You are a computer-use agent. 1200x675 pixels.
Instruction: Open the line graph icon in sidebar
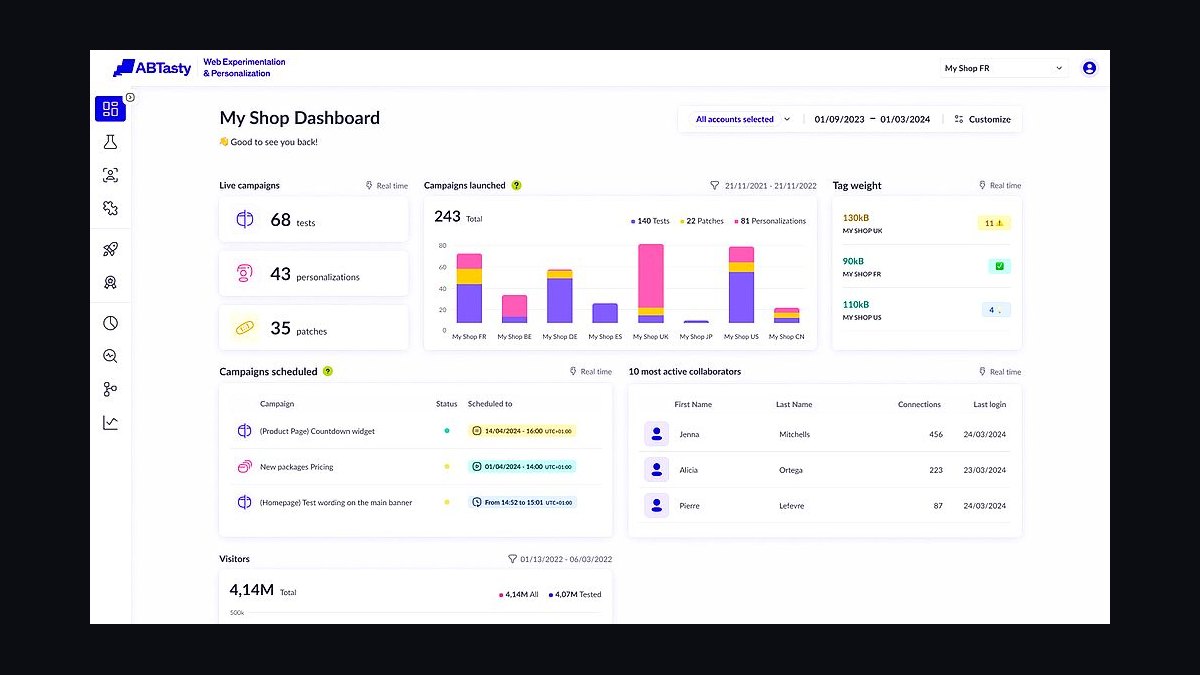tap(110, 423)
